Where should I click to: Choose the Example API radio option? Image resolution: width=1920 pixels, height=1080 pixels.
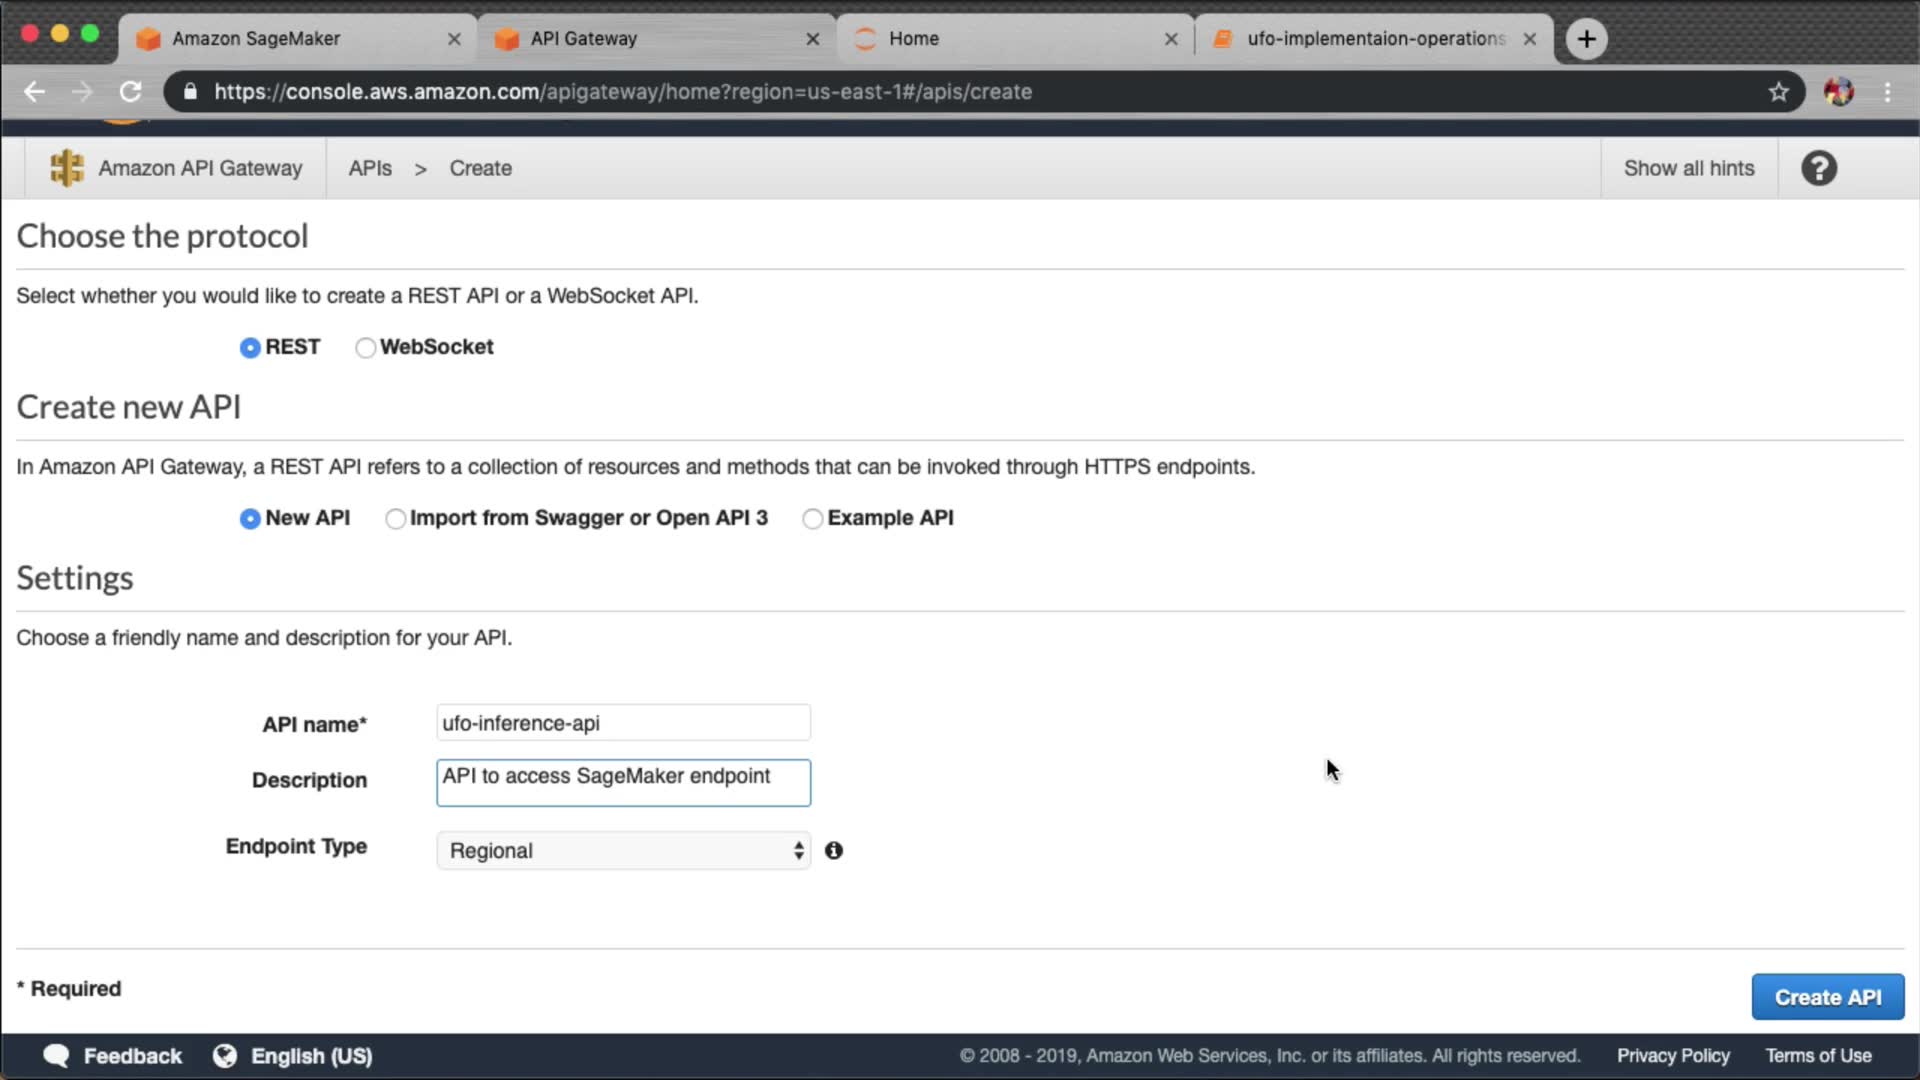click(812, 518)
